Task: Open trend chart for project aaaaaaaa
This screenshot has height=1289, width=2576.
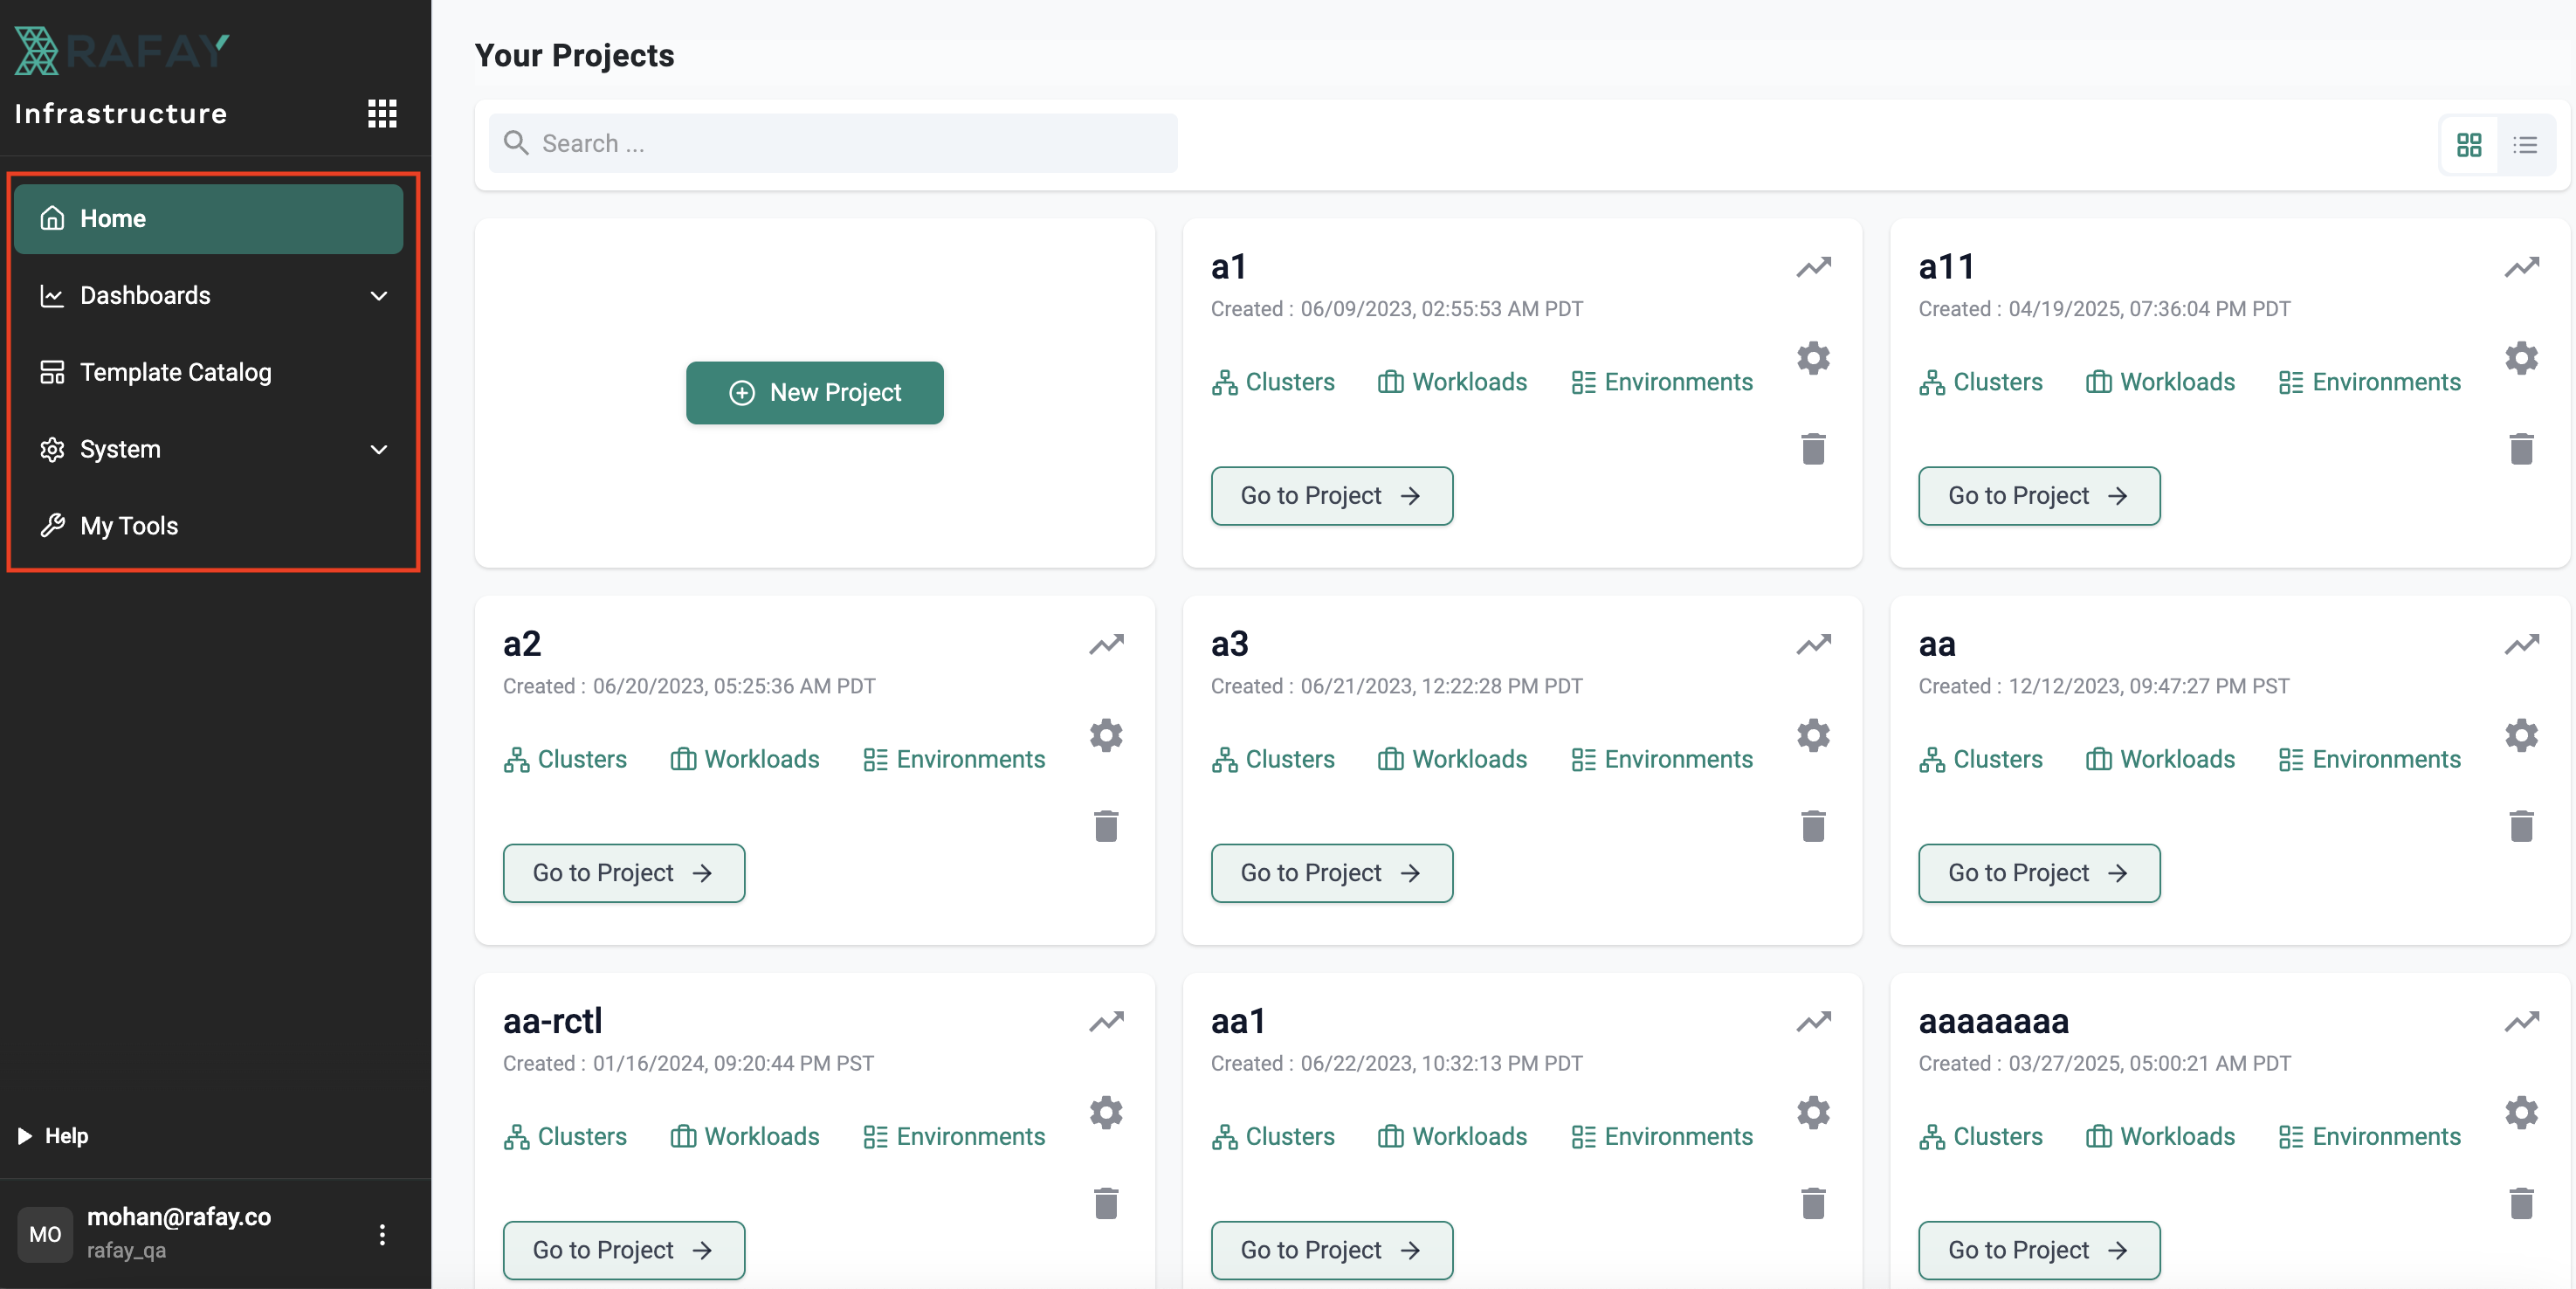Action: (x=2521, y=1021)
